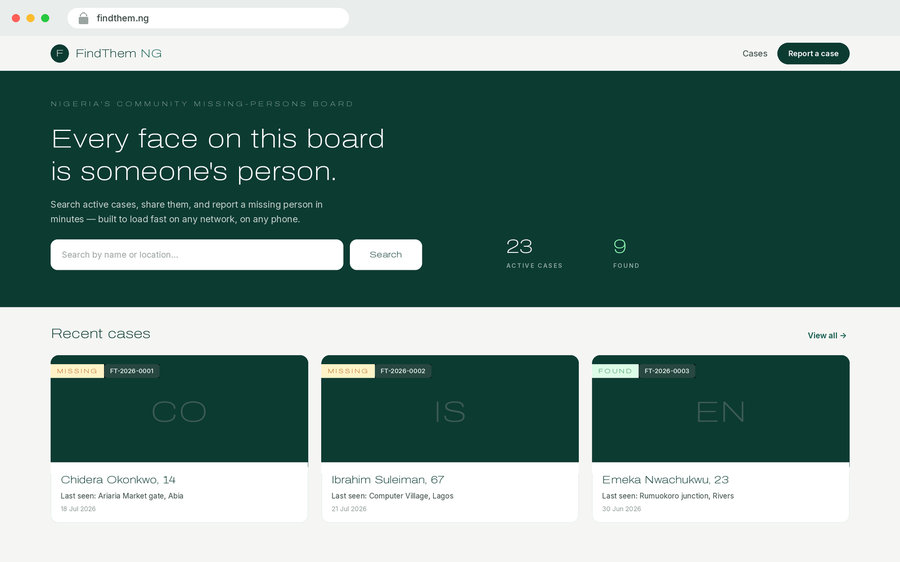Open the Ibrahim Suleiman, 67 name title
This screenshot has width=900, height=562.
[388, 480]
